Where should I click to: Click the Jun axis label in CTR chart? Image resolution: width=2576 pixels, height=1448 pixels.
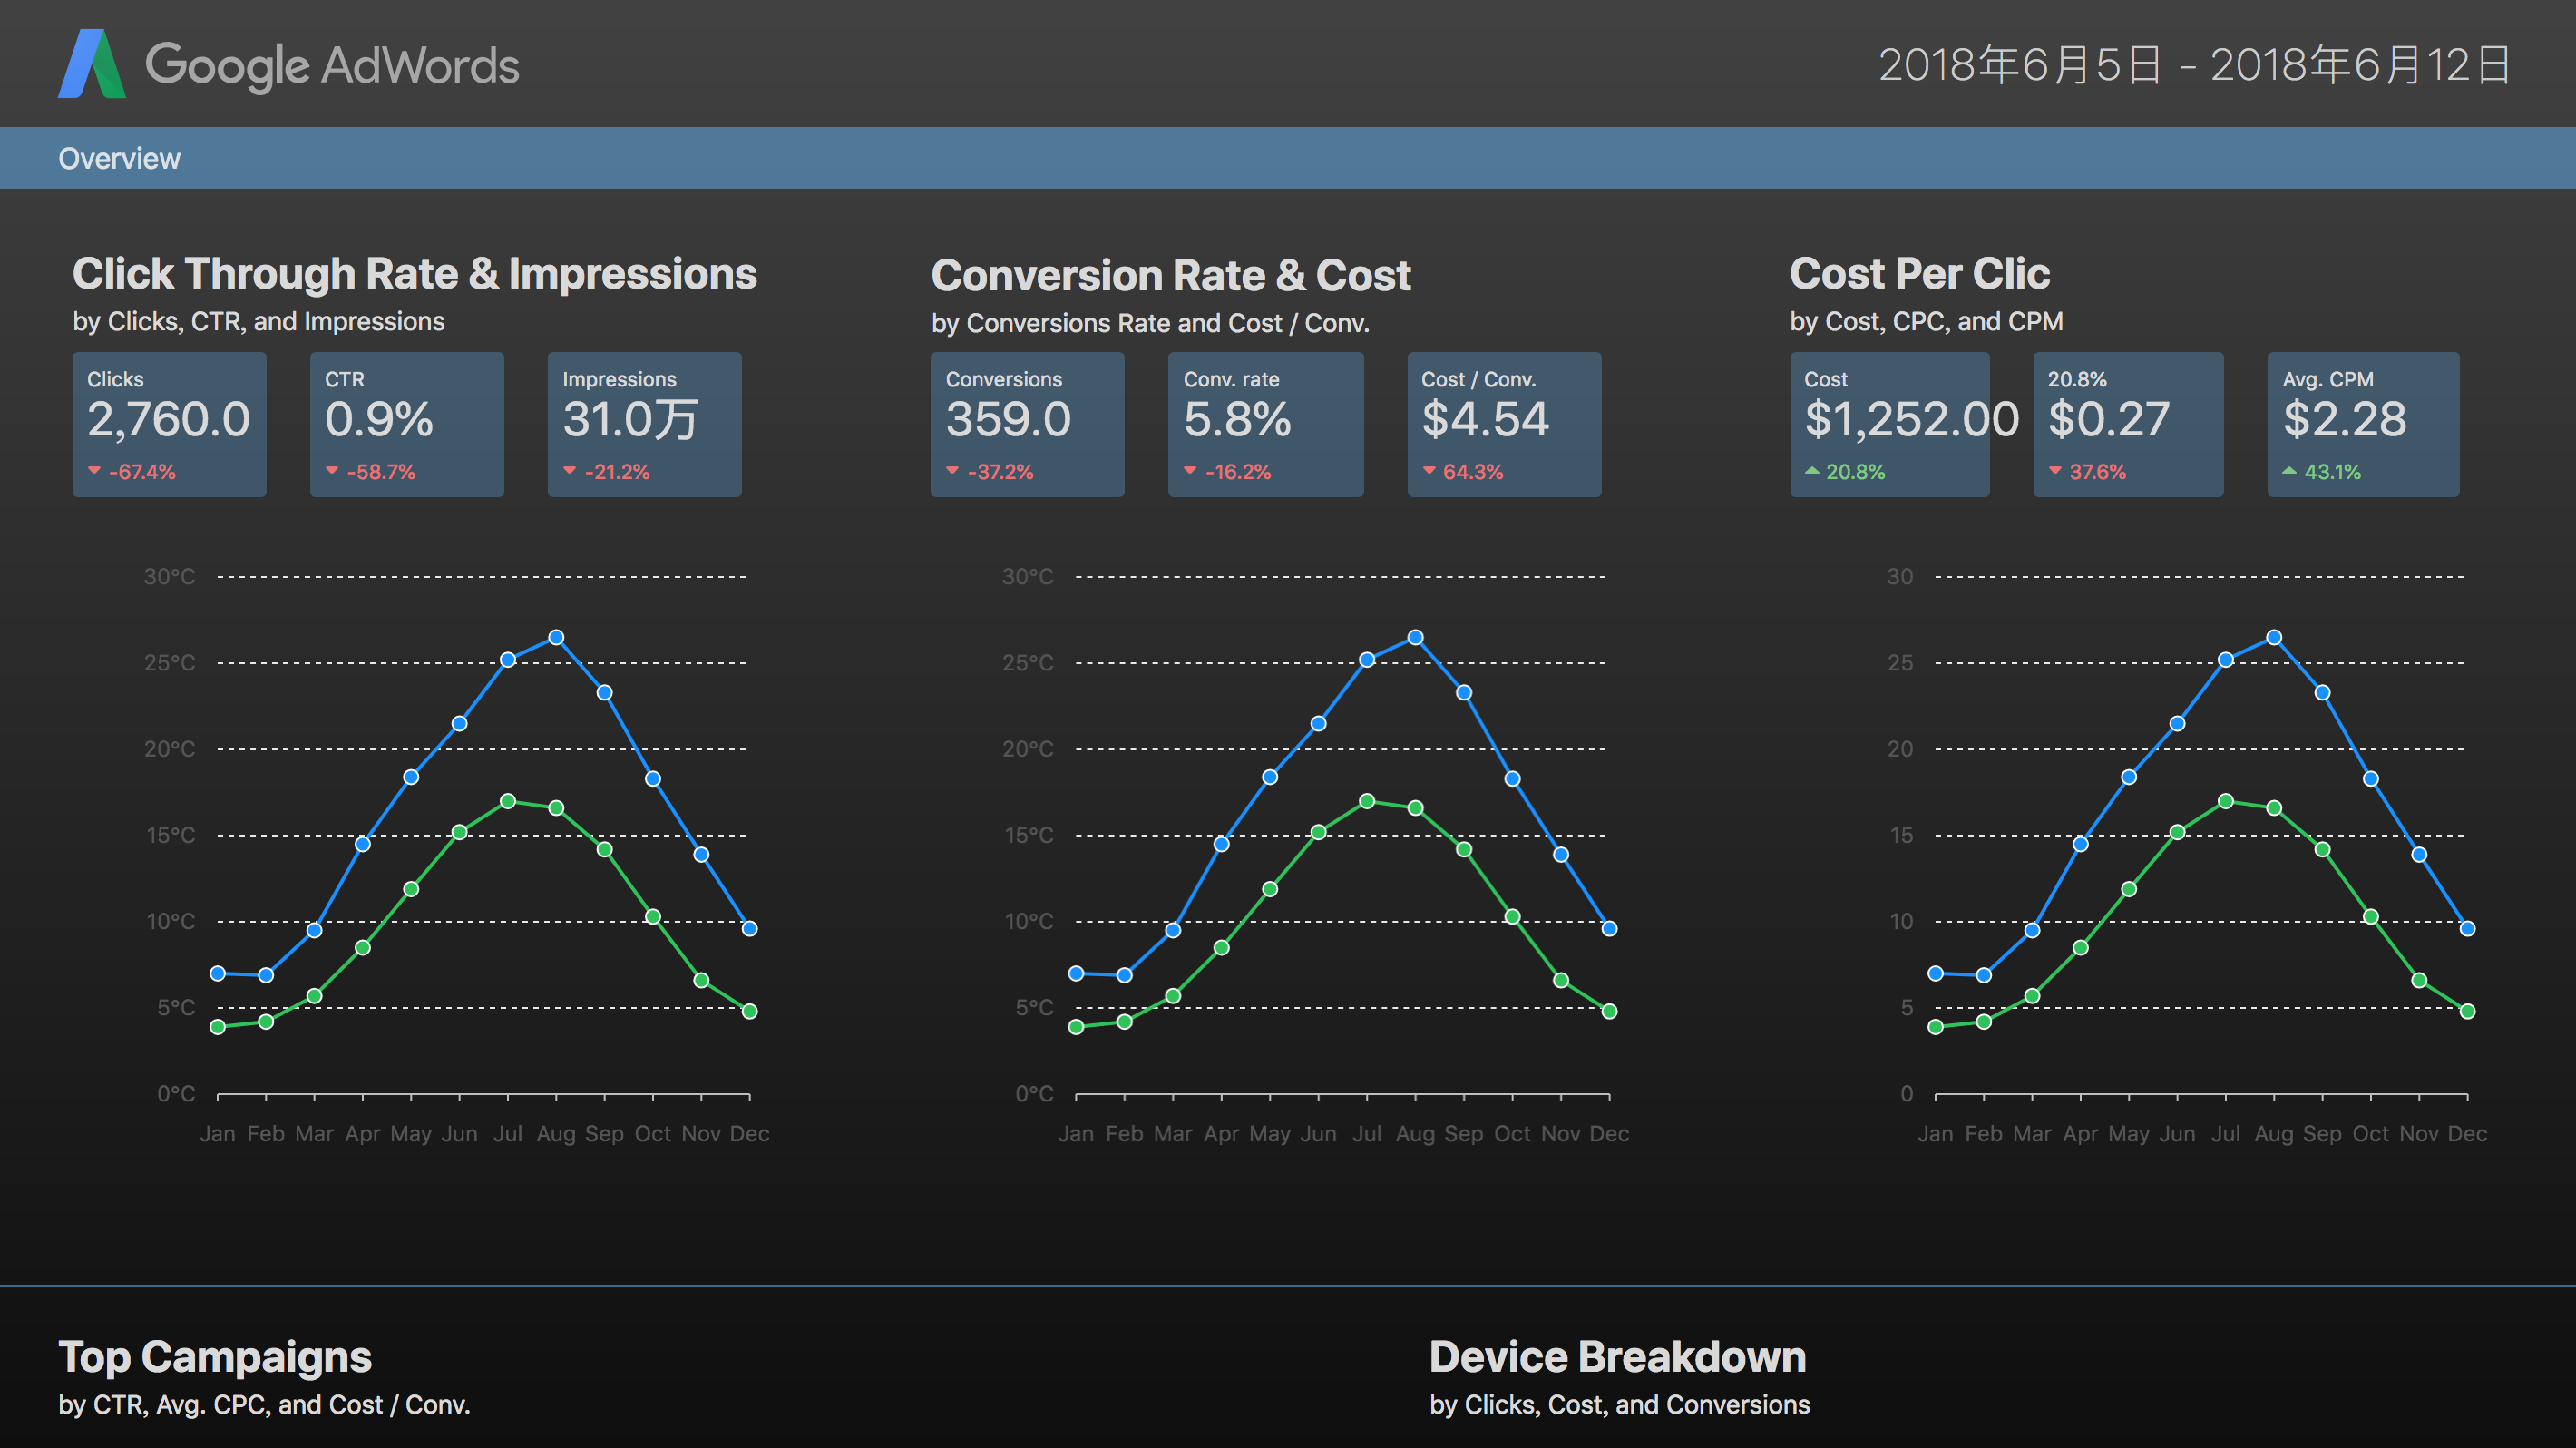[x=459, y=1134]
